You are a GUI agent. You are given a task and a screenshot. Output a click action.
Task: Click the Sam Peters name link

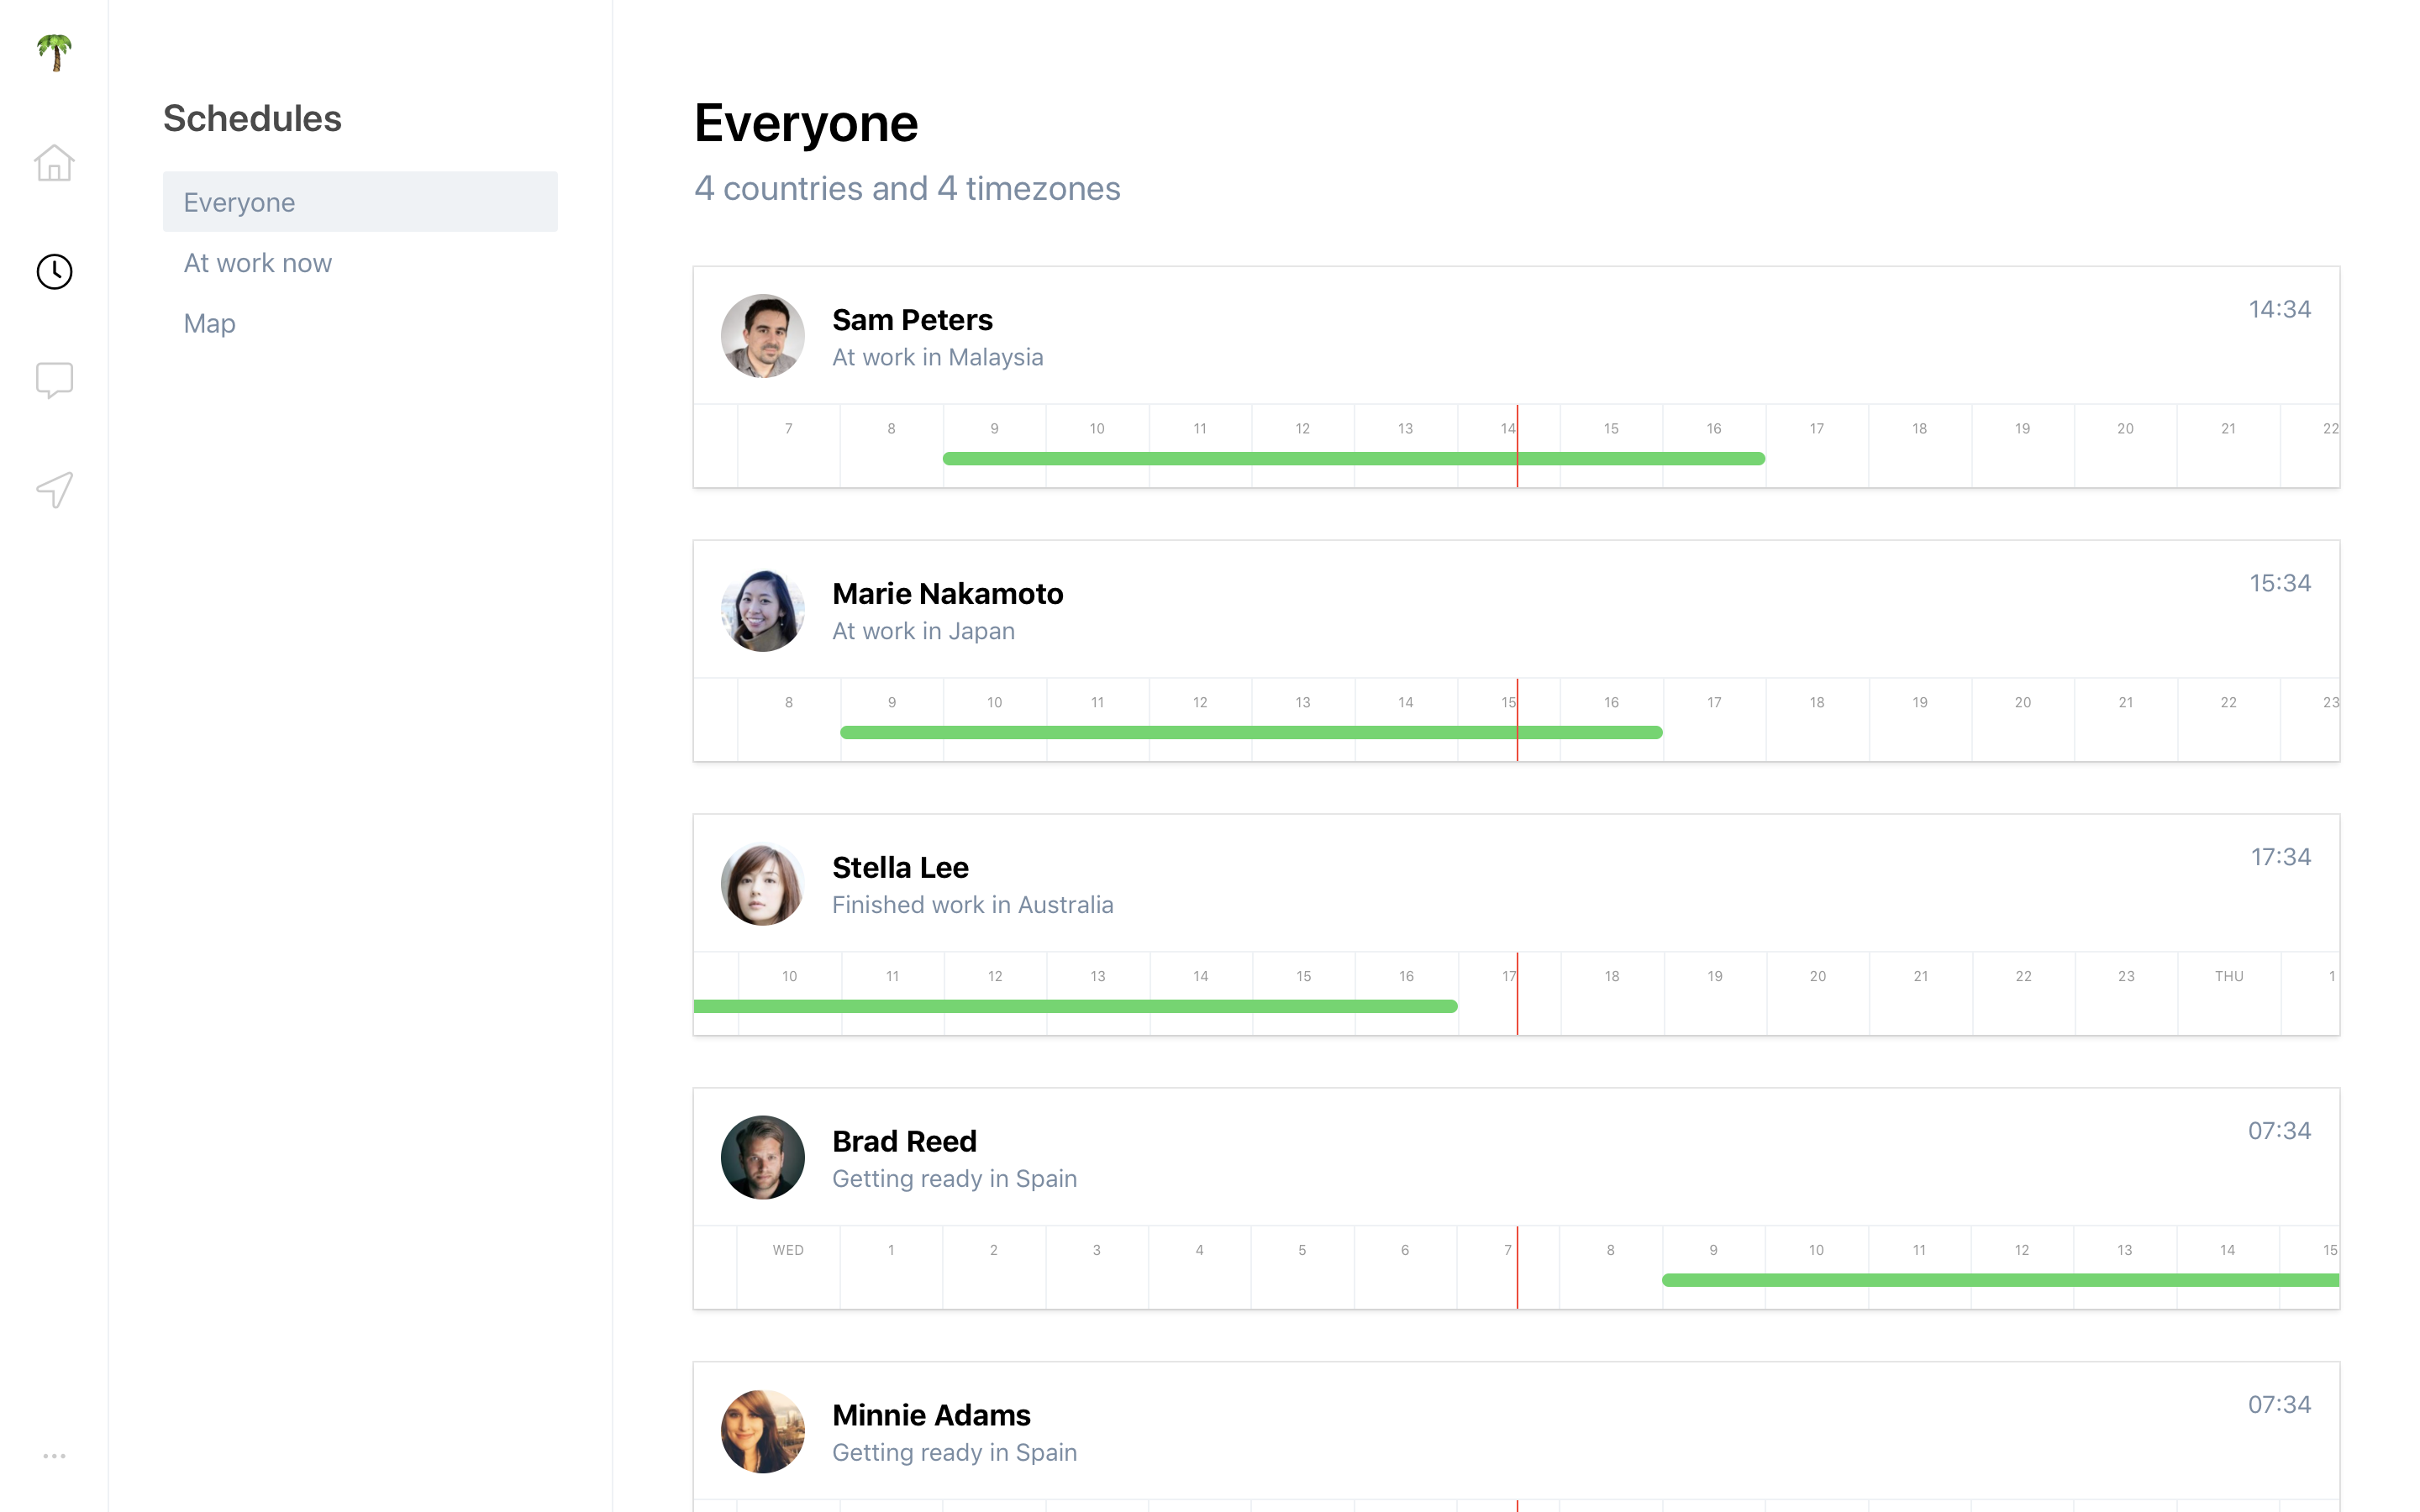pos(912,320)
